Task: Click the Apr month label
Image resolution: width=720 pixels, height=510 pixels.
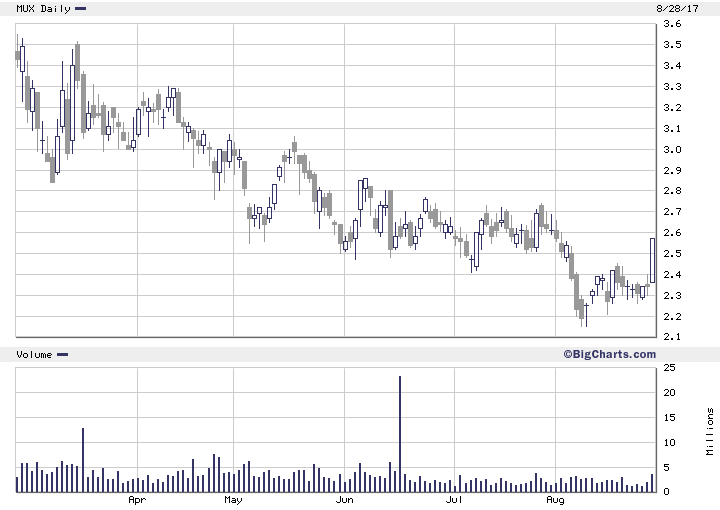Action: pos(137,500)
